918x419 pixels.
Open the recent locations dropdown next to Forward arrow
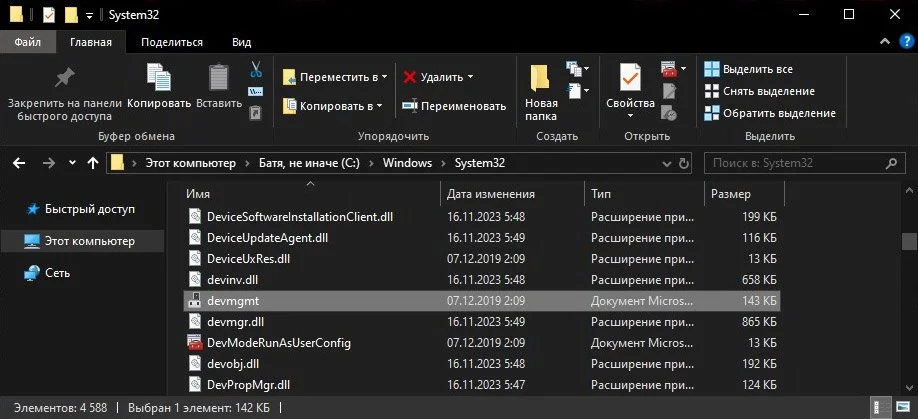[72, 163]
